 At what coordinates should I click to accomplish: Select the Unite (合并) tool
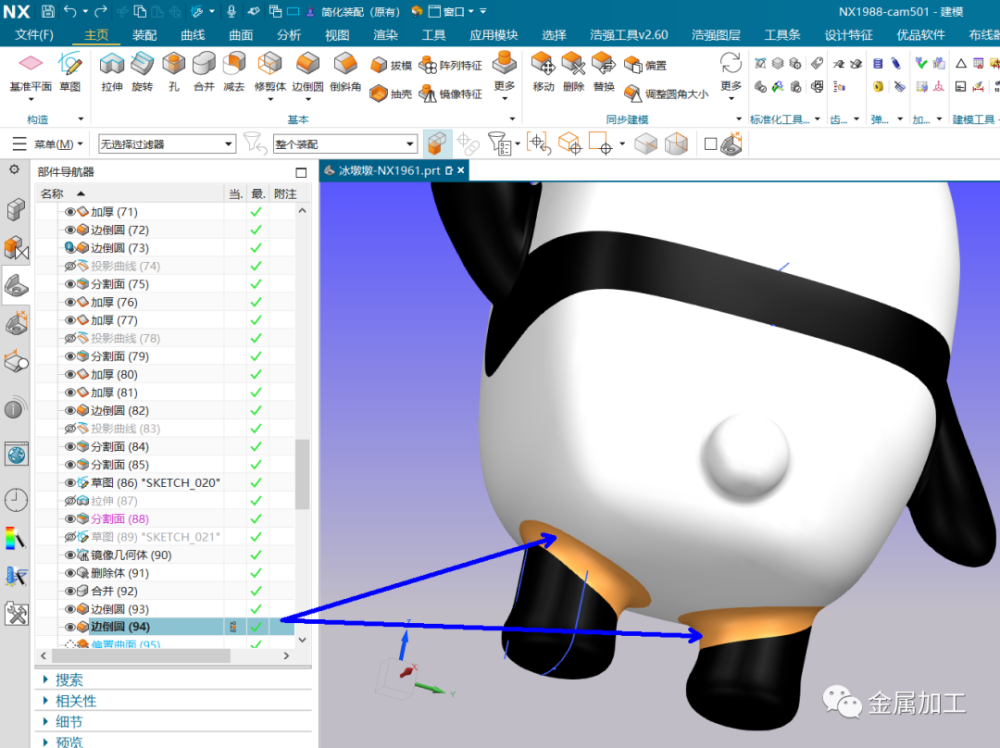coord(204,72)
